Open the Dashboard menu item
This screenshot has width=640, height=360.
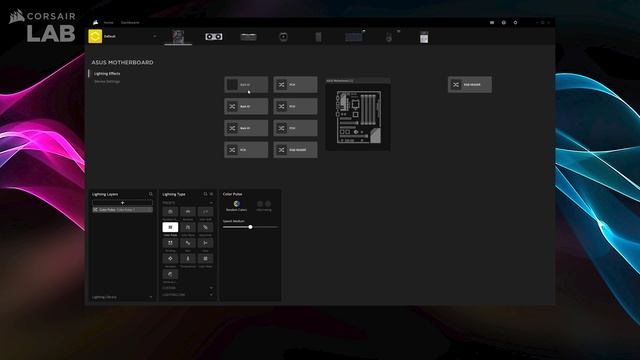click(x=130, y=23)
